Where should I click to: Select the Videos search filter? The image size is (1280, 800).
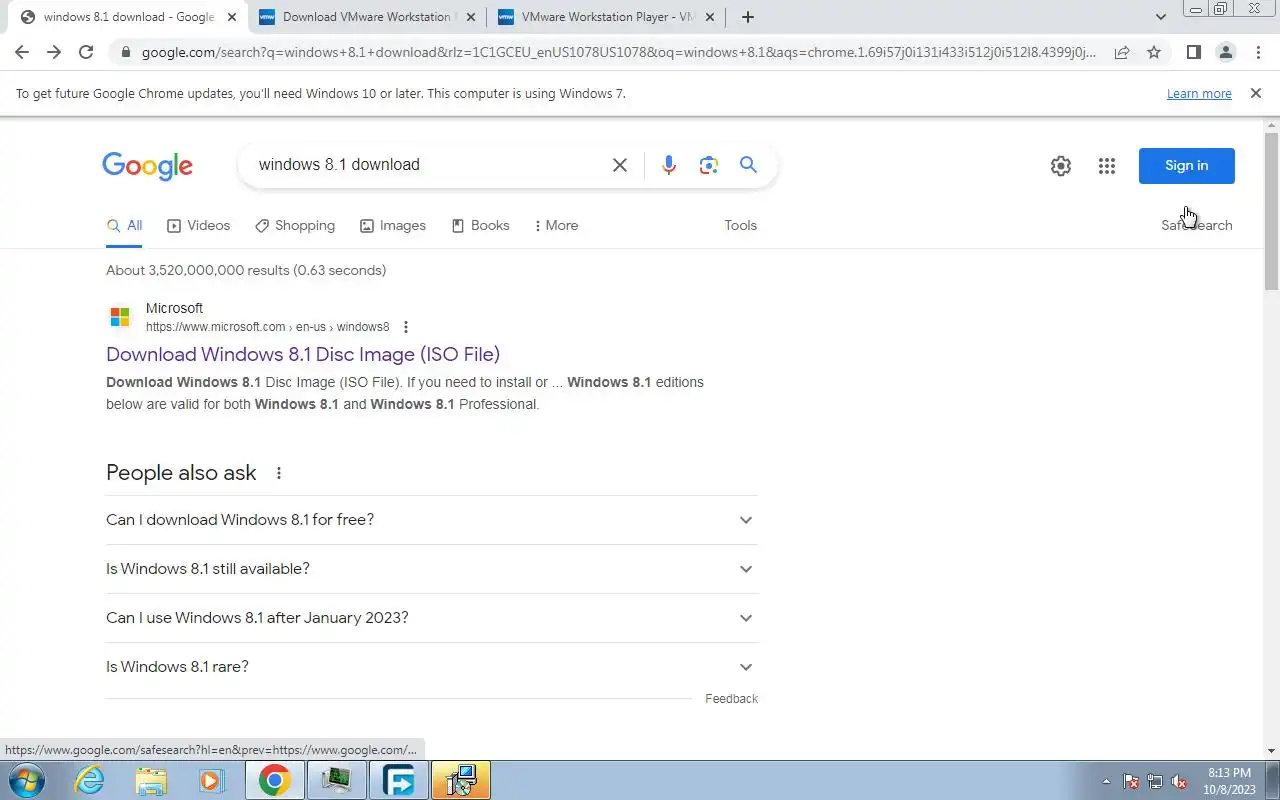(198, 226)
